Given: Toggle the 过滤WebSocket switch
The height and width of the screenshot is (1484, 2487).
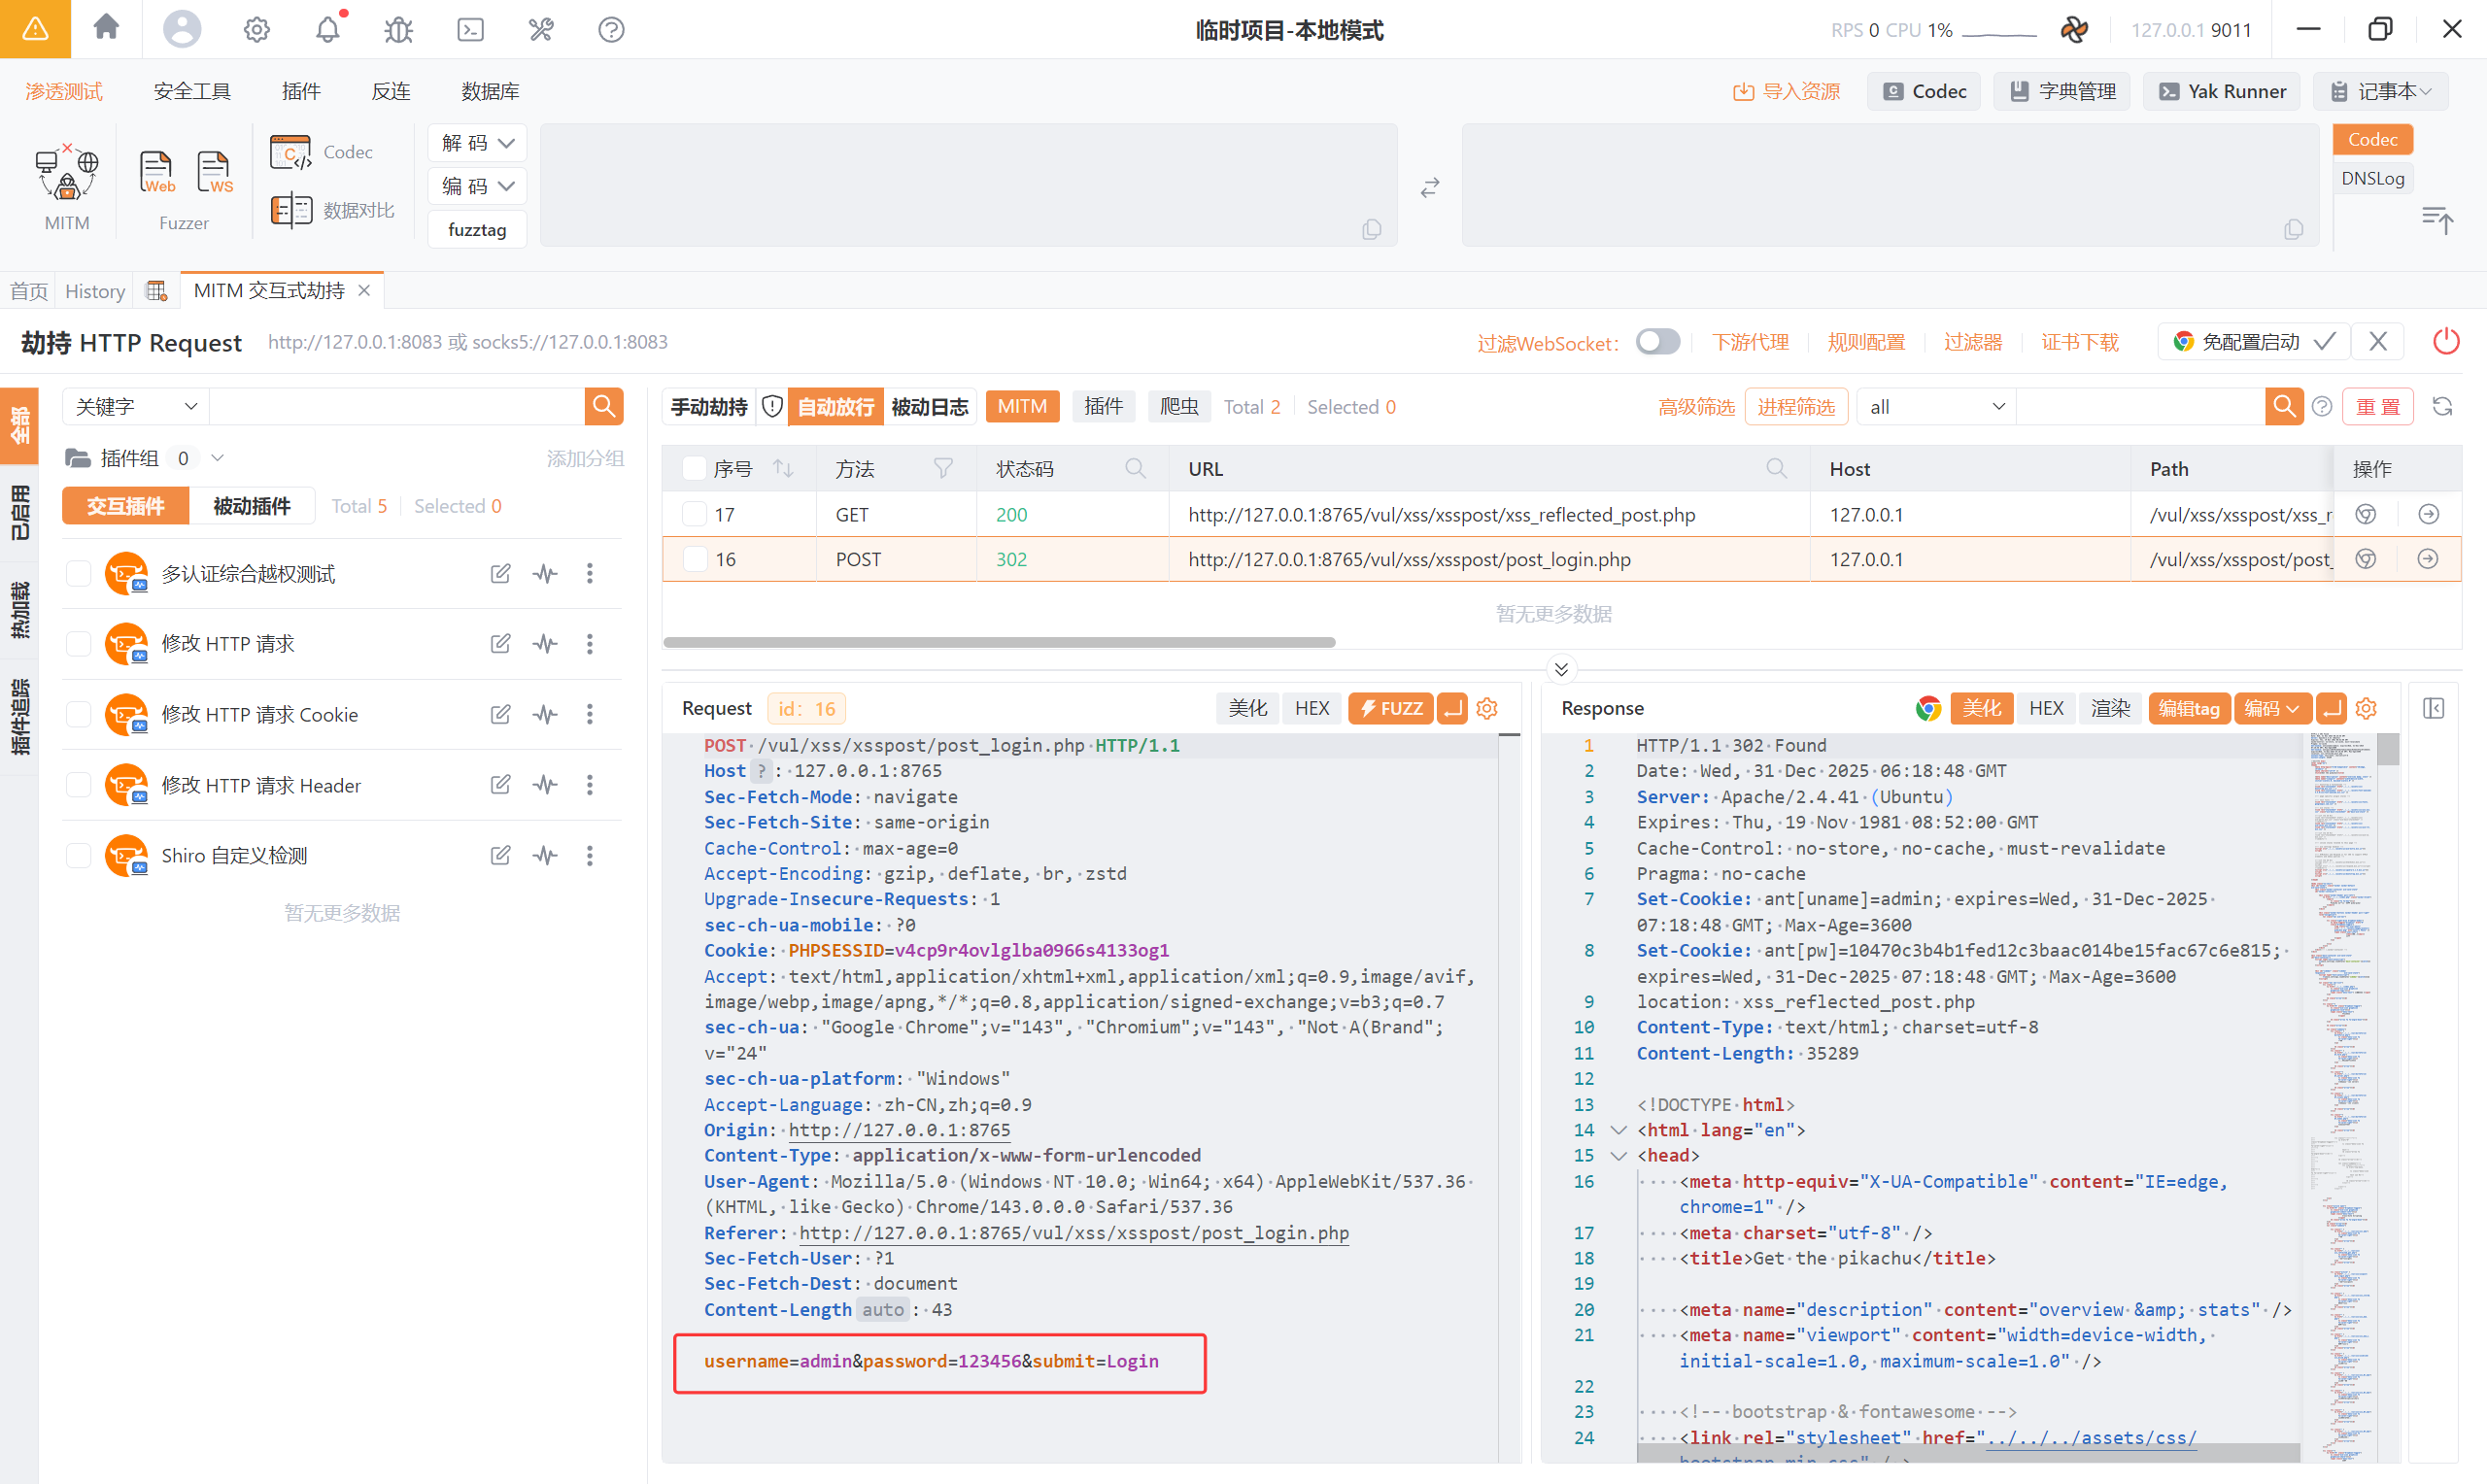Looking at the screenshot, I should click(1657, 342).
